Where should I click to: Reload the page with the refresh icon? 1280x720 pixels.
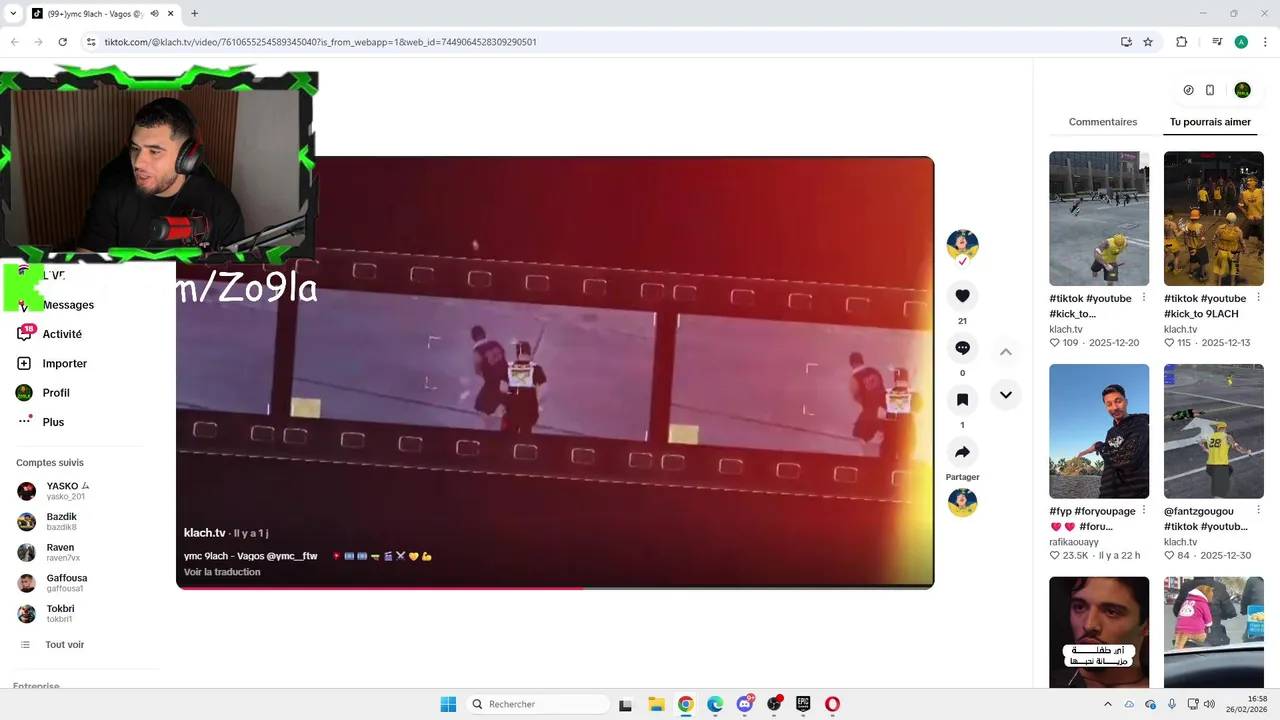point(63,42)
